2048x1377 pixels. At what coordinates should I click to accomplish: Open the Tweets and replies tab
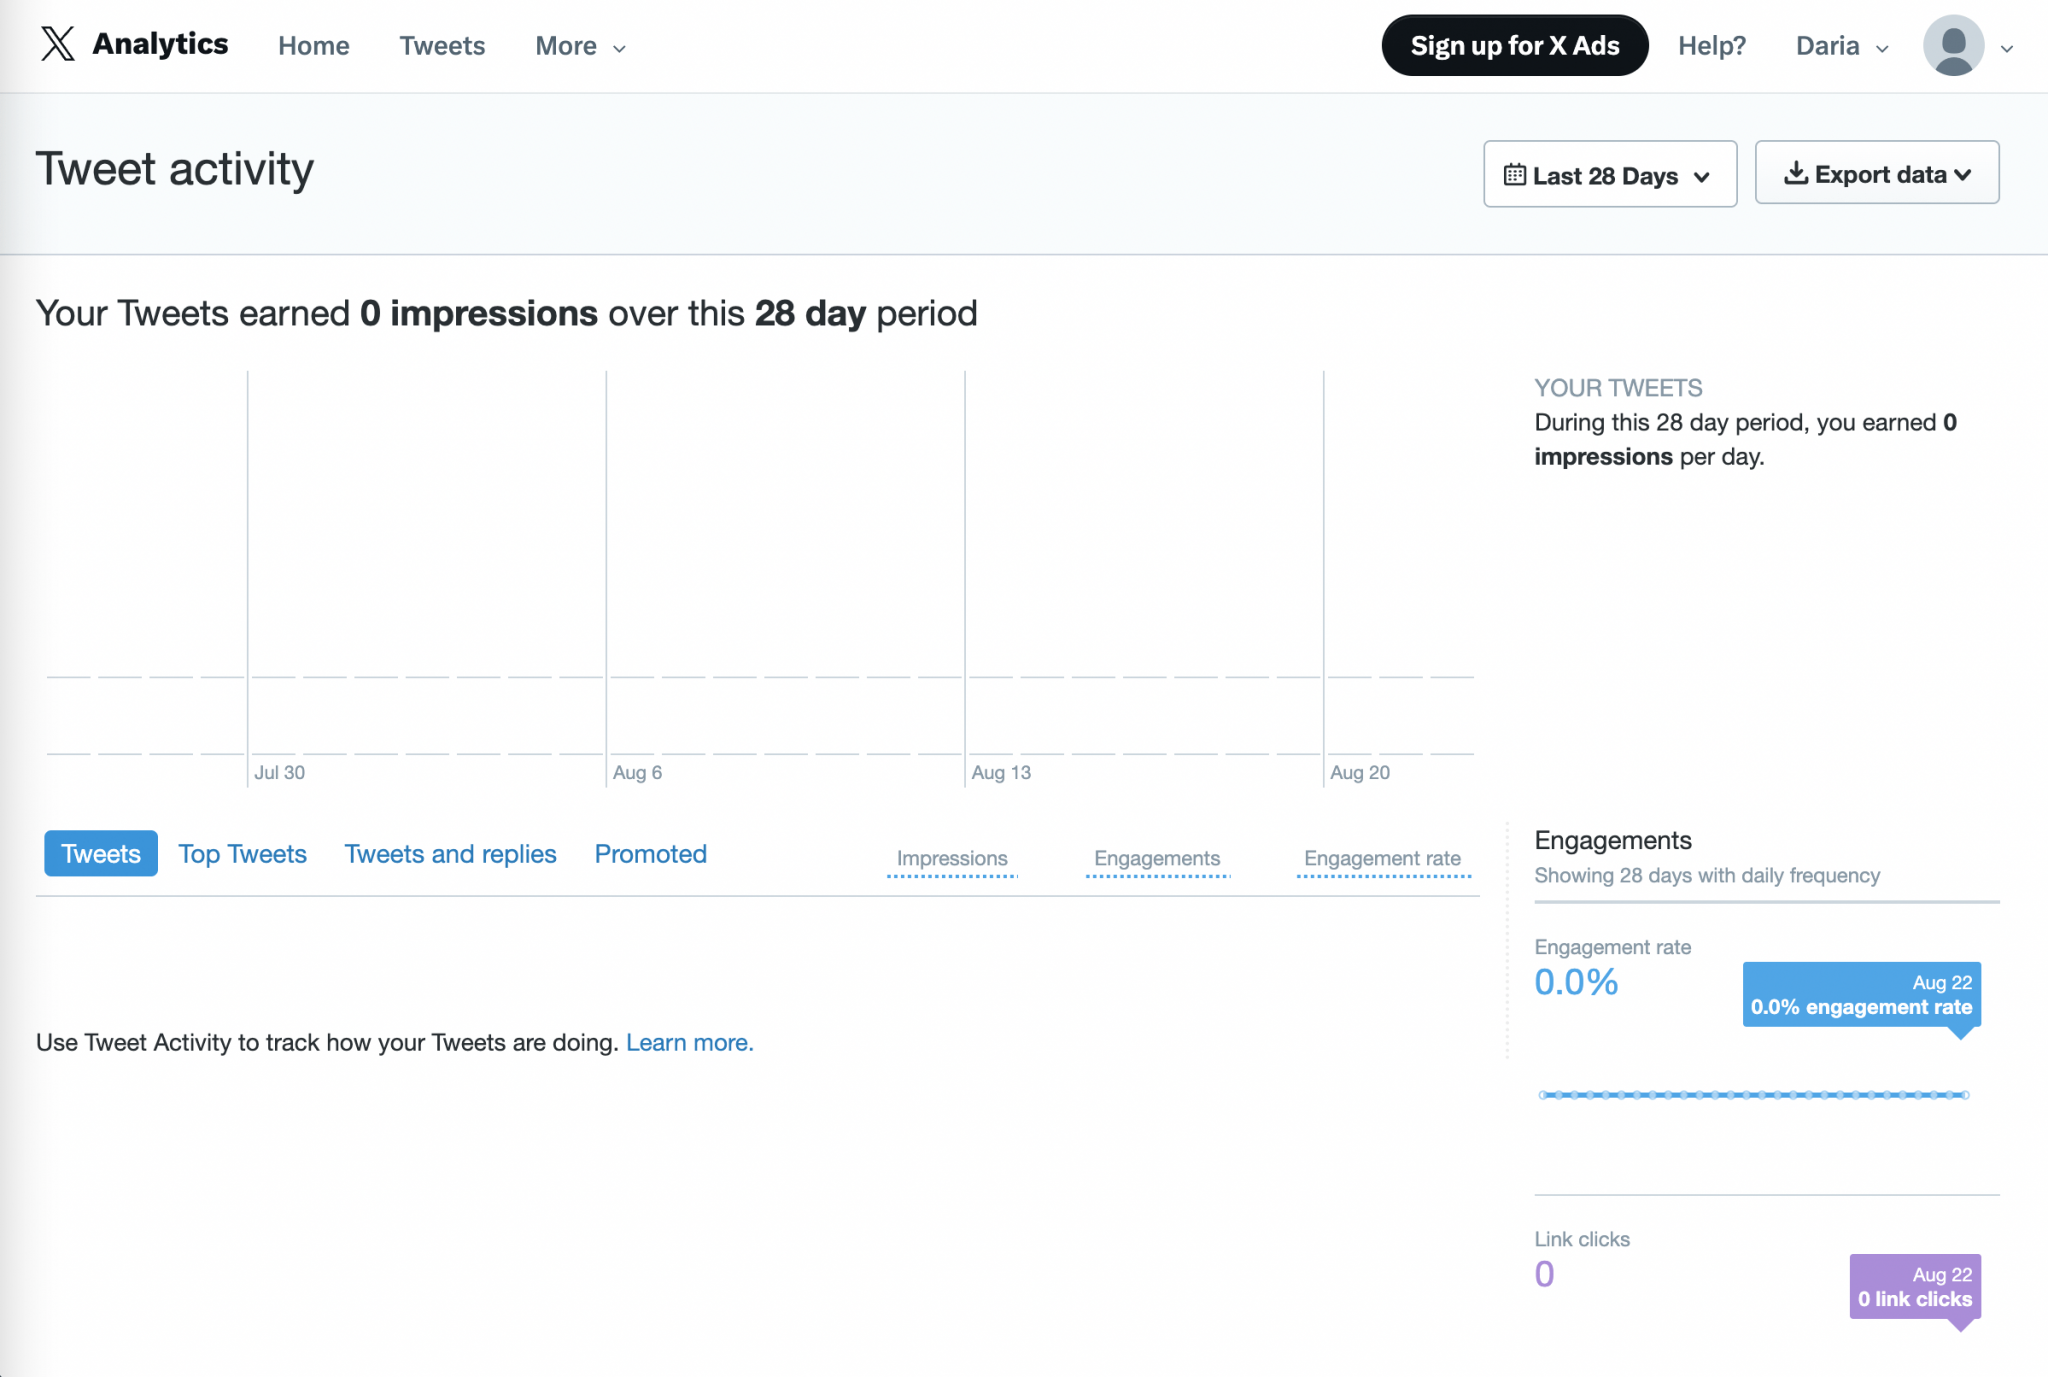(x=450, y=853)
